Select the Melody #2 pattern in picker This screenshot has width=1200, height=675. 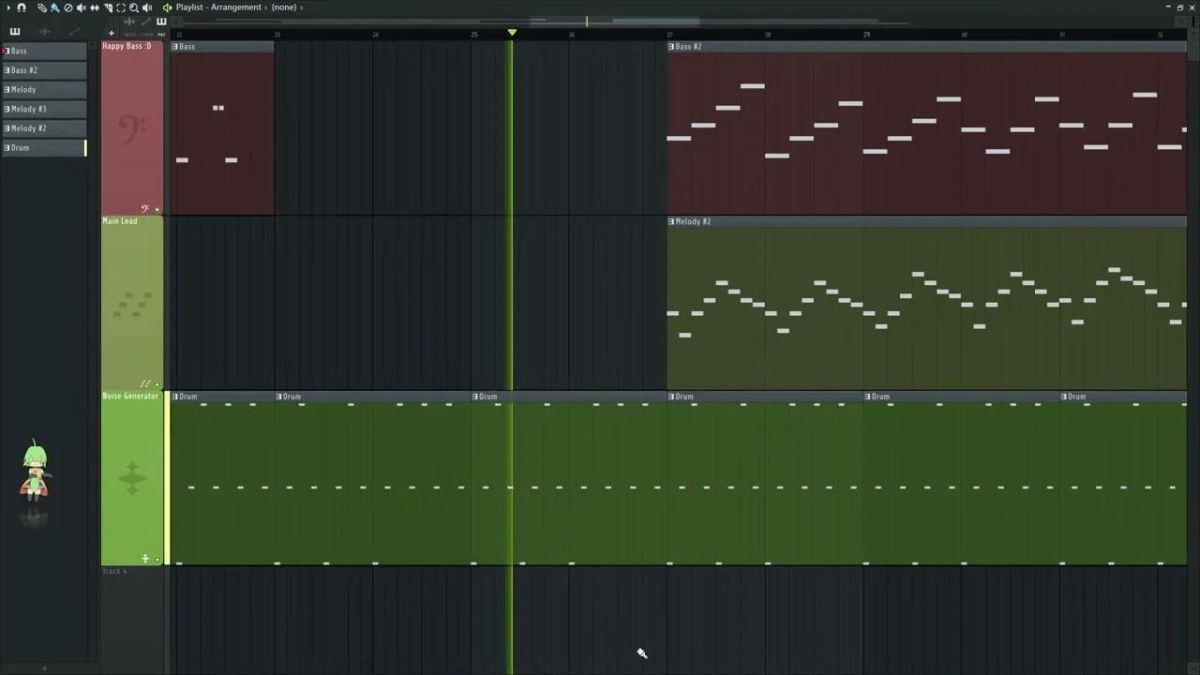point(44,128)
